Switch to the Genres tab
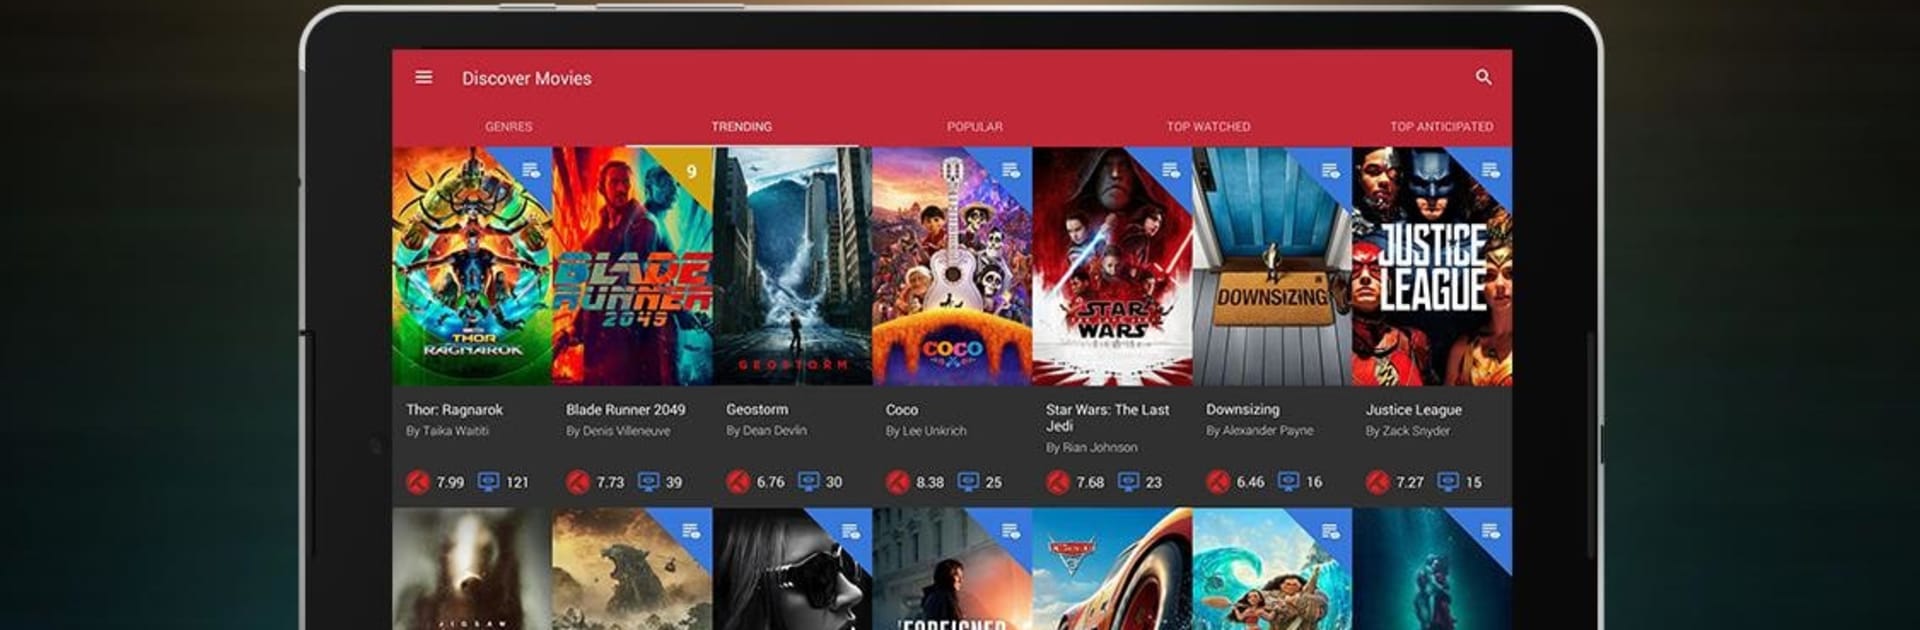1920x630 pixels. click(509, 127)
